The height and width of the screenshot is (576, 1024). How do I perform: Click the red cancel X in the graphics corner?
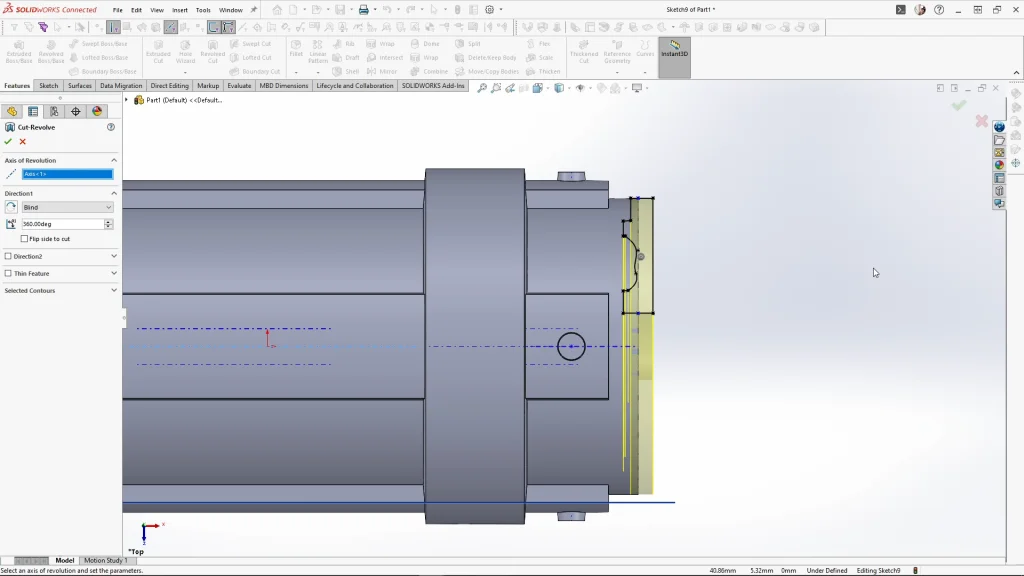981,121
